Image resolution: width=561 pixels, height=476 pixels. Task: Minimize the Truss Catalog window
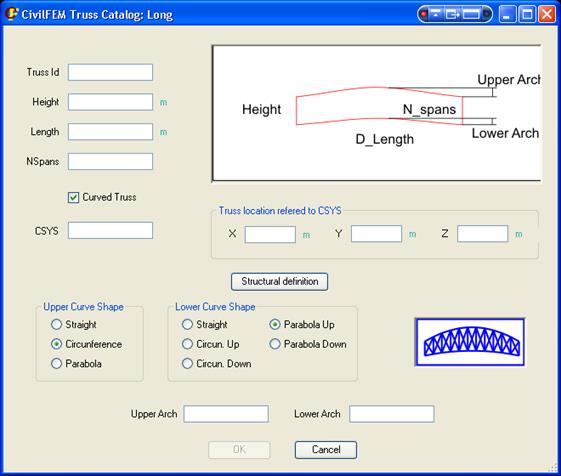(x=507, y=15)
